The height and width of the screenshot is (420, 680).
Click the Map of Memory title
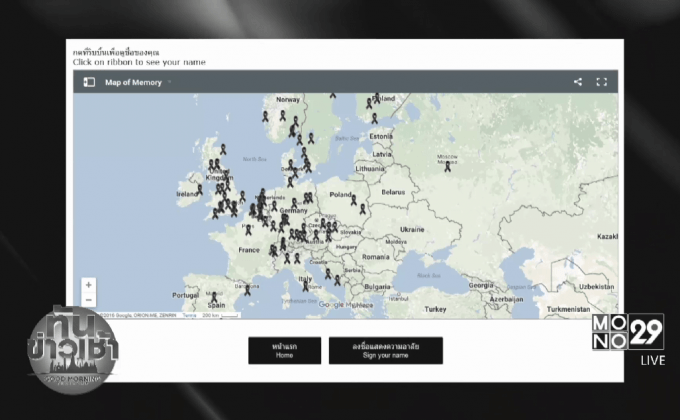pyautogui.click(x=133, y=82)
